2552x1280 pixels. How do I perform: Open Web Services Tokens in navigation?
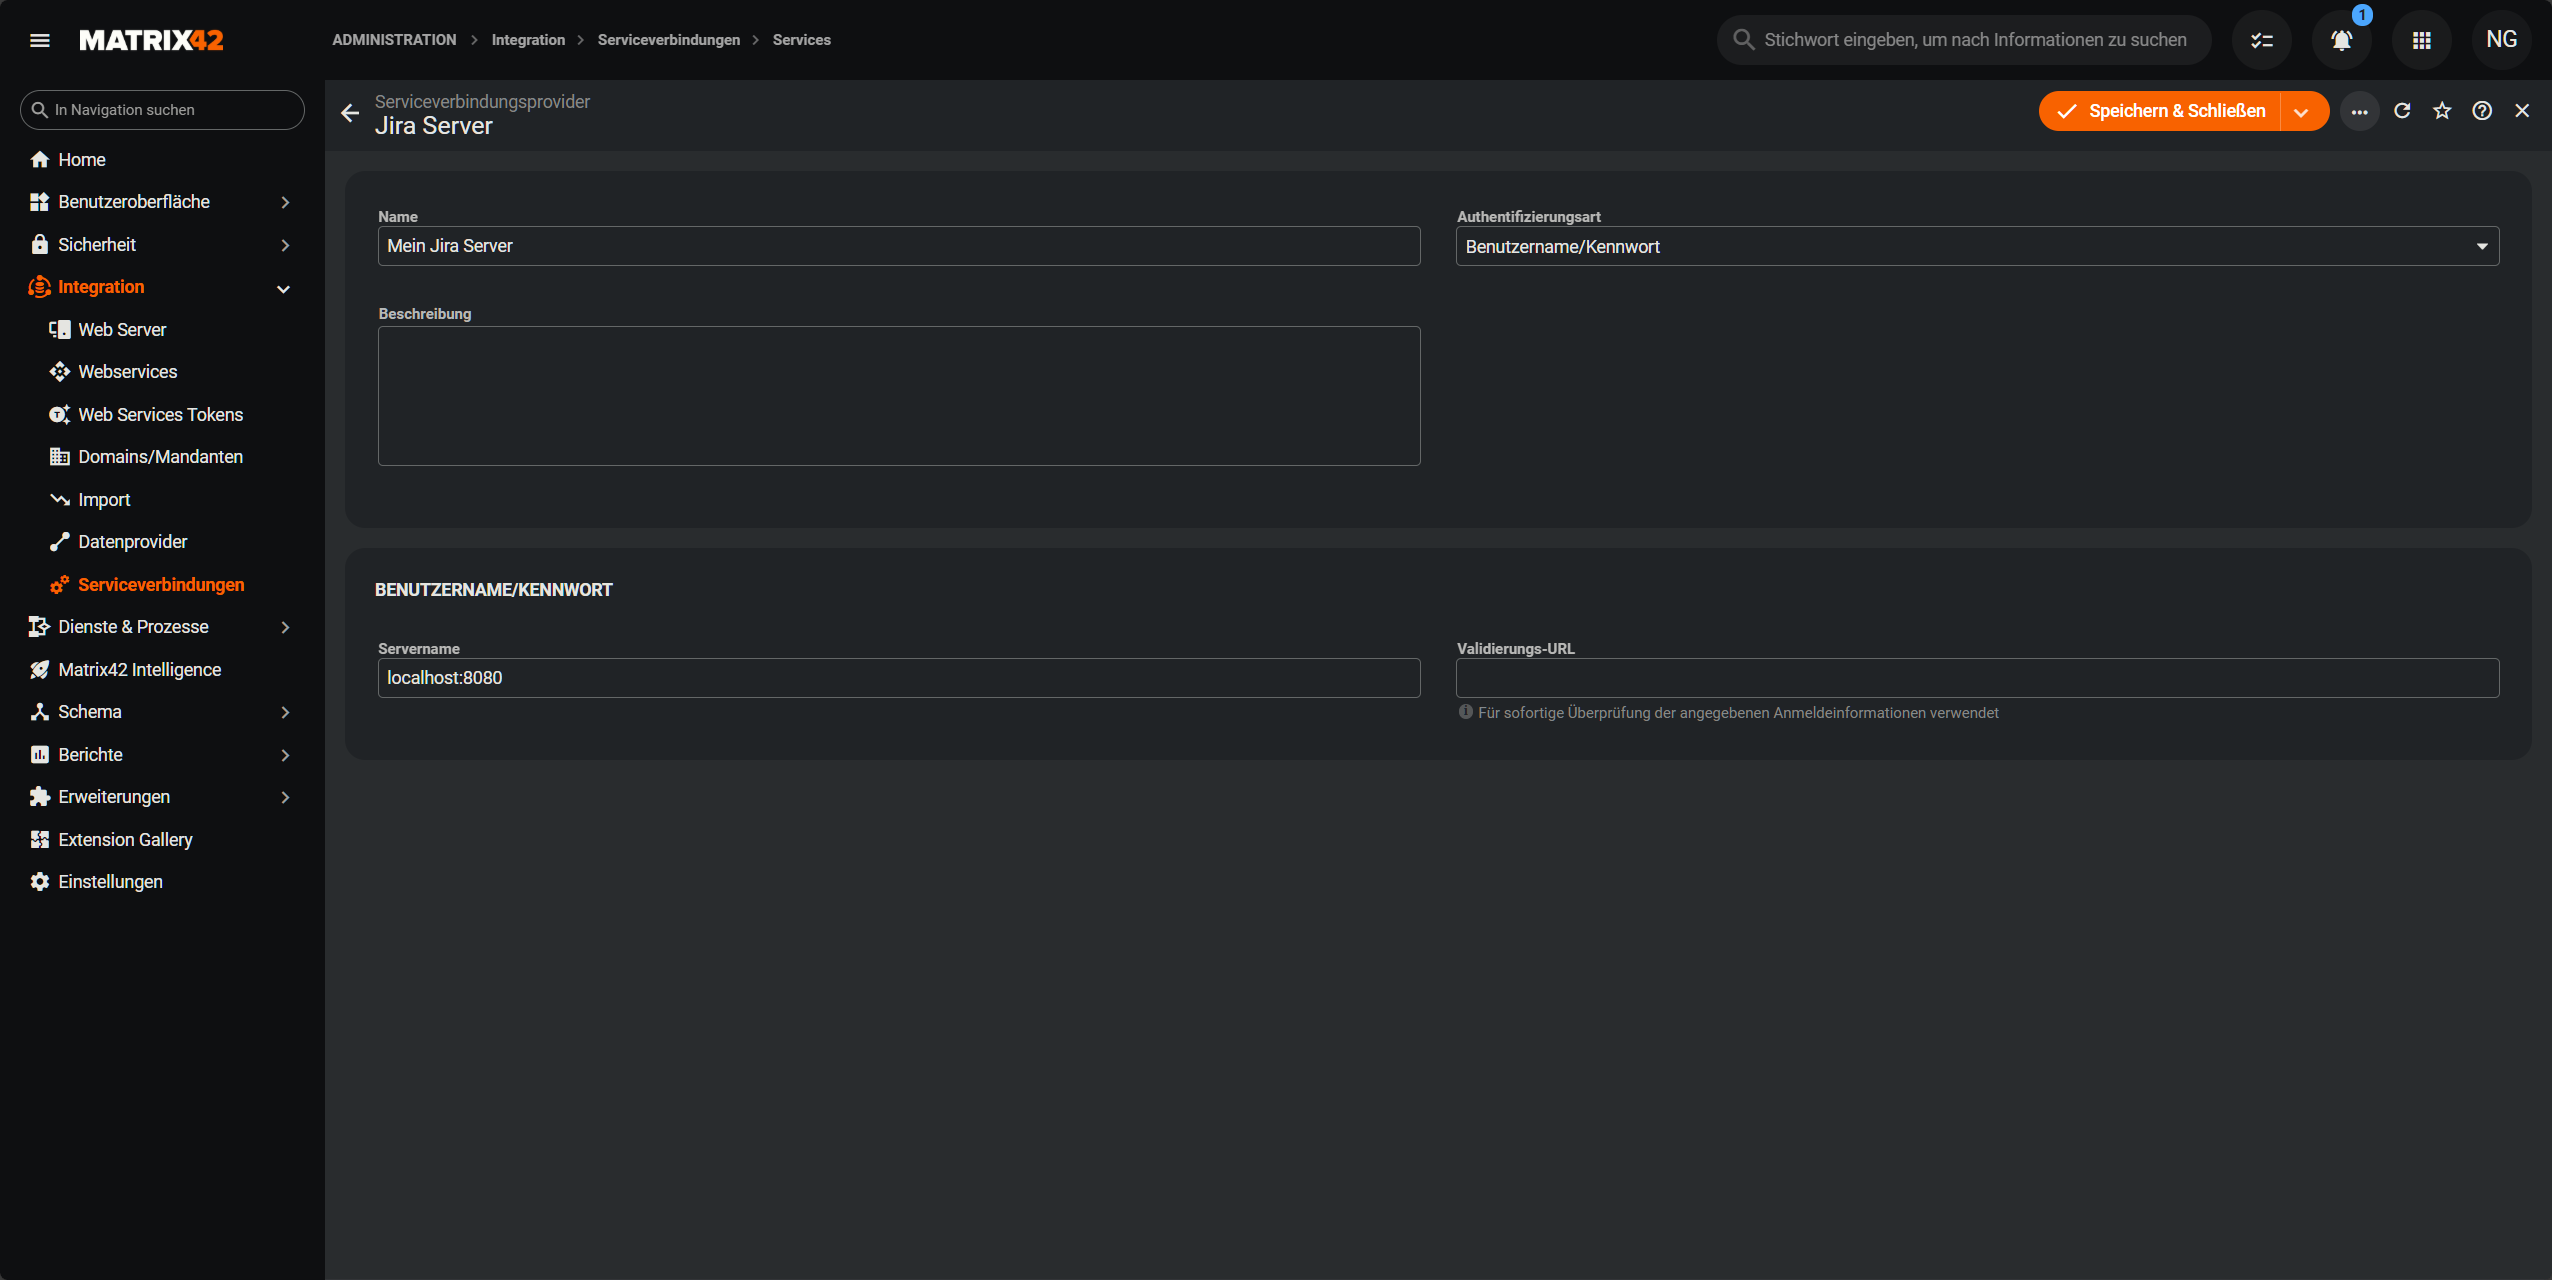pyautogui.click(x=160, y=414)
